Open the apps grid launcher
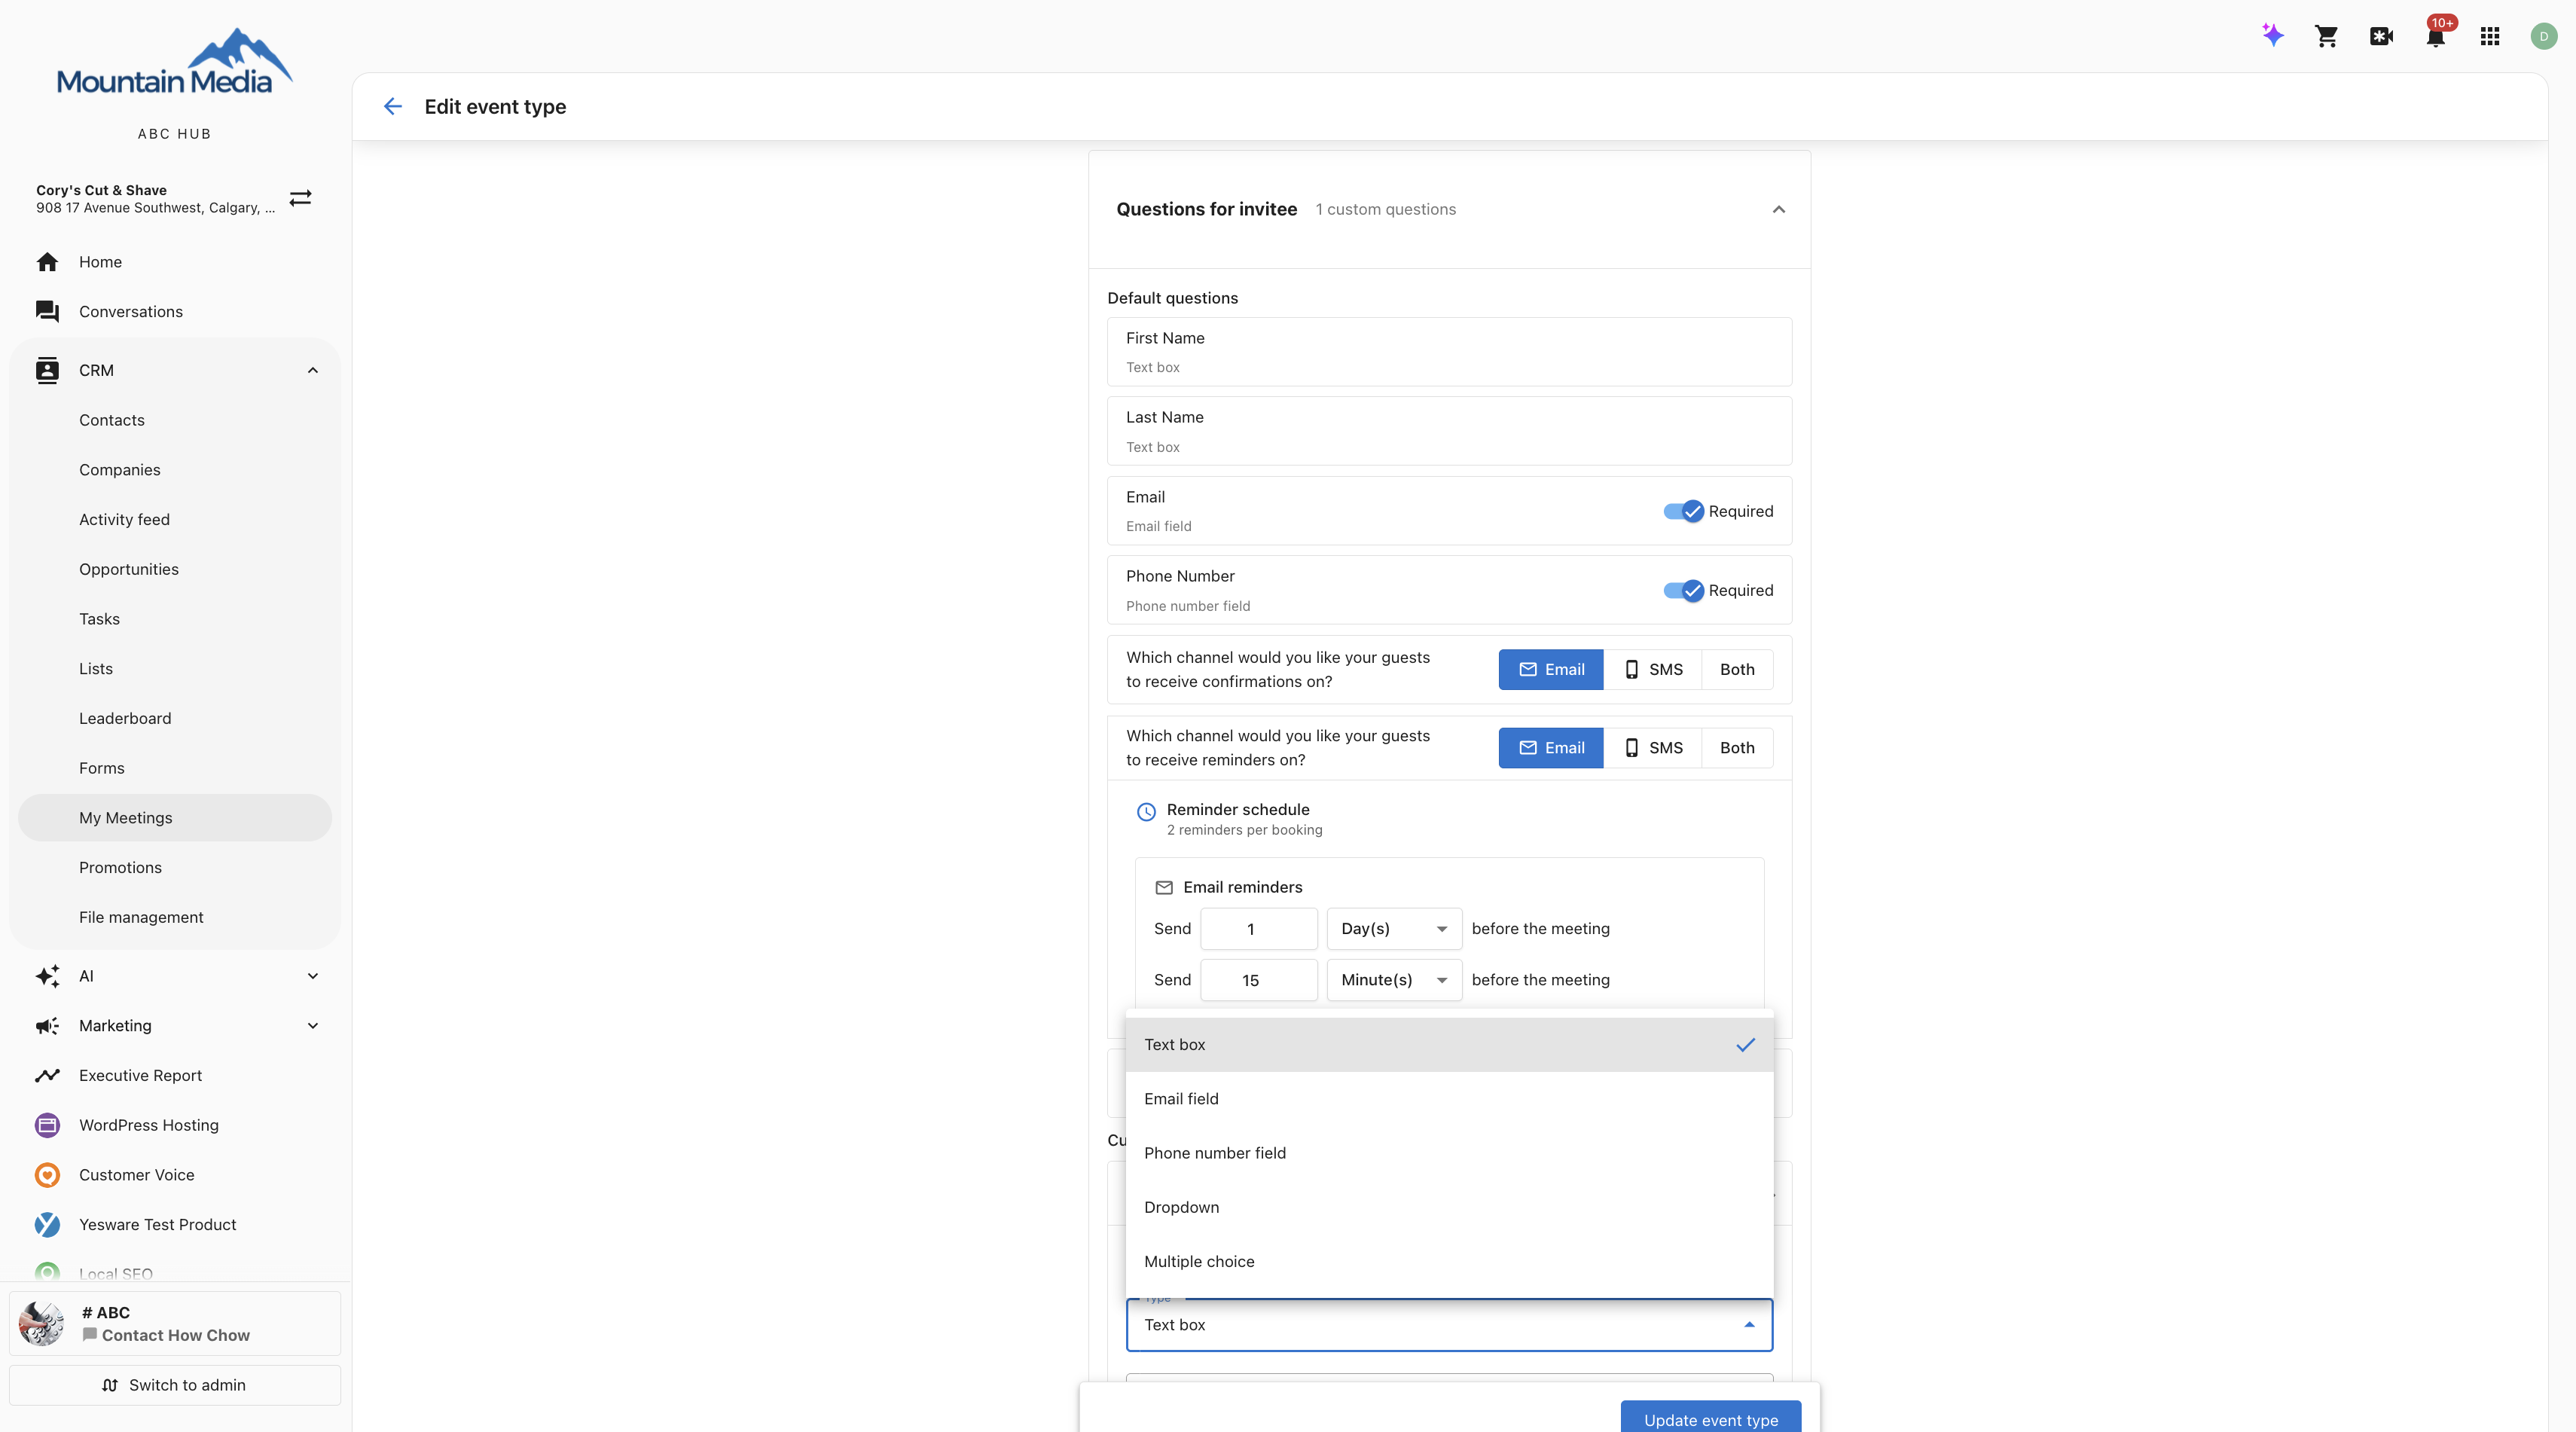Image resolution: width=2576 pixels, height=1432 pixels. tap(2490, 36)
